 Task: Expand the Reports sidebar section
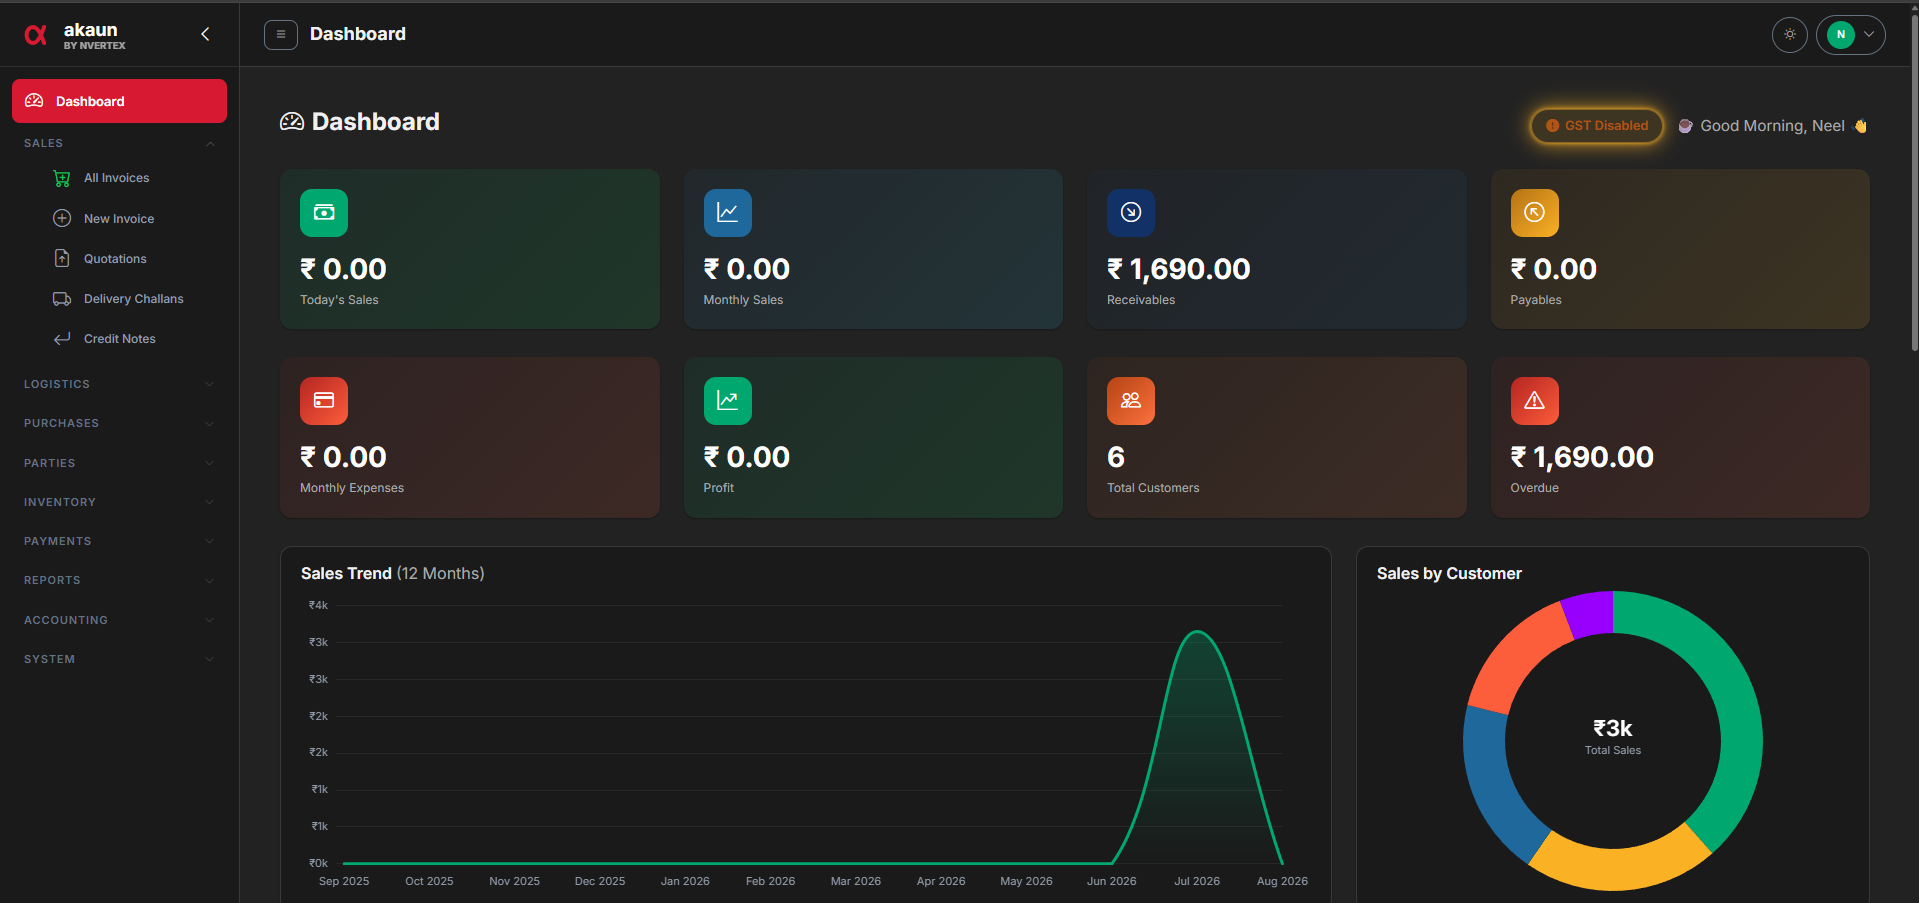[x=119, y=580]
